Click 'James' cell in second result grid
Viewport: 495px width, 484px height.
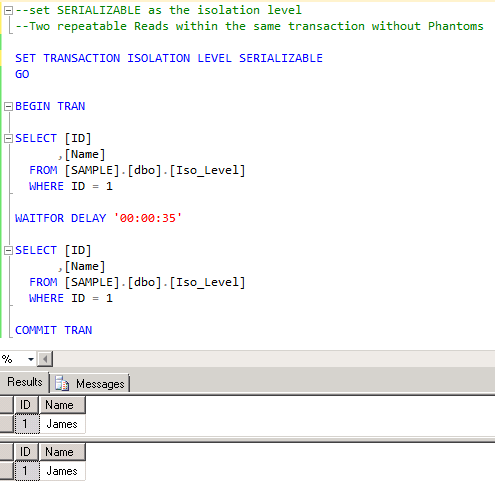pos(62,471)
